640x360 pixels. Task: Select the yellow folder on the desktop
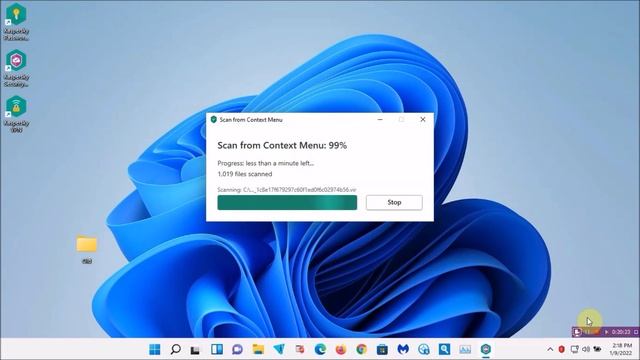pyautogui.click(x=87, y=249)
